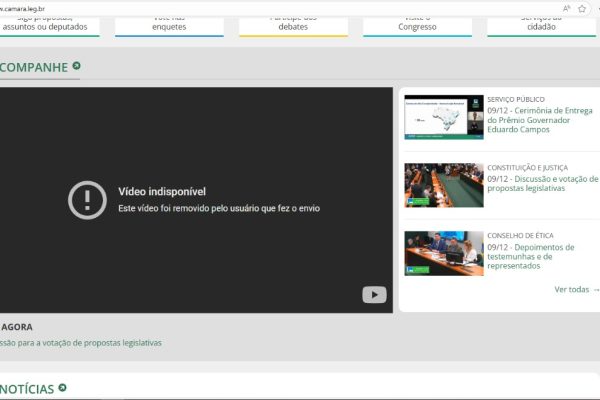
Task: Open the Conselho de Ética video thumbnail
Action: [444, 253]
